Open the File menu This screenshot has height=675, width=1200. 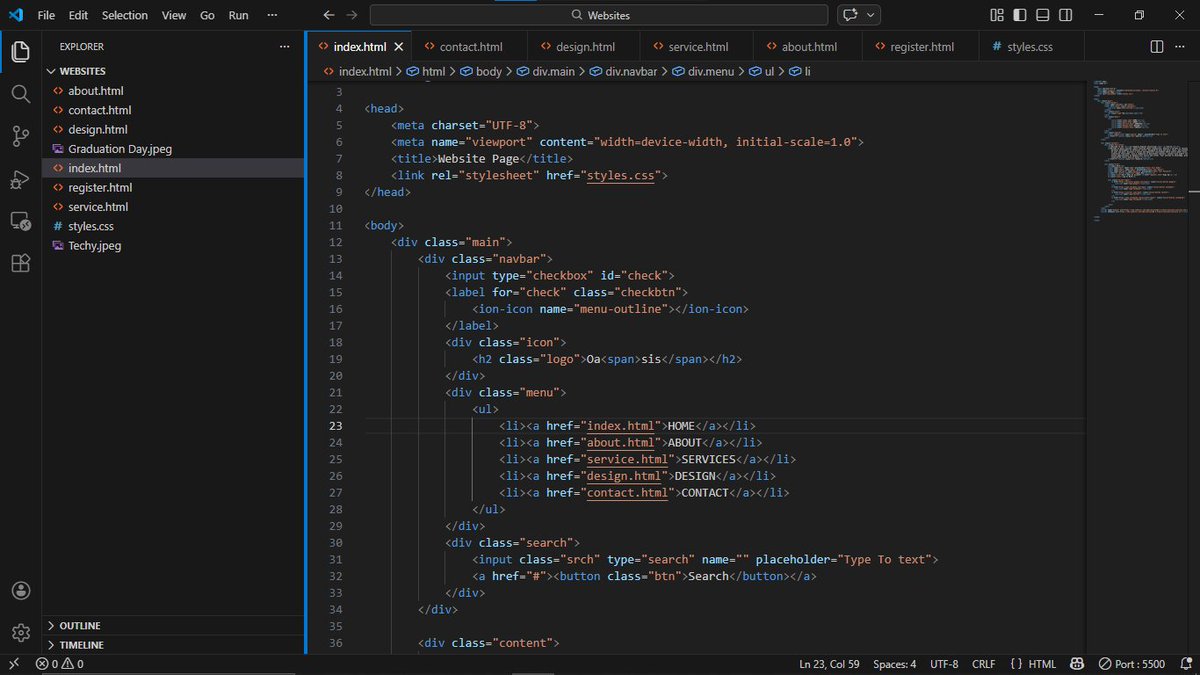click(x=46, y=15)
